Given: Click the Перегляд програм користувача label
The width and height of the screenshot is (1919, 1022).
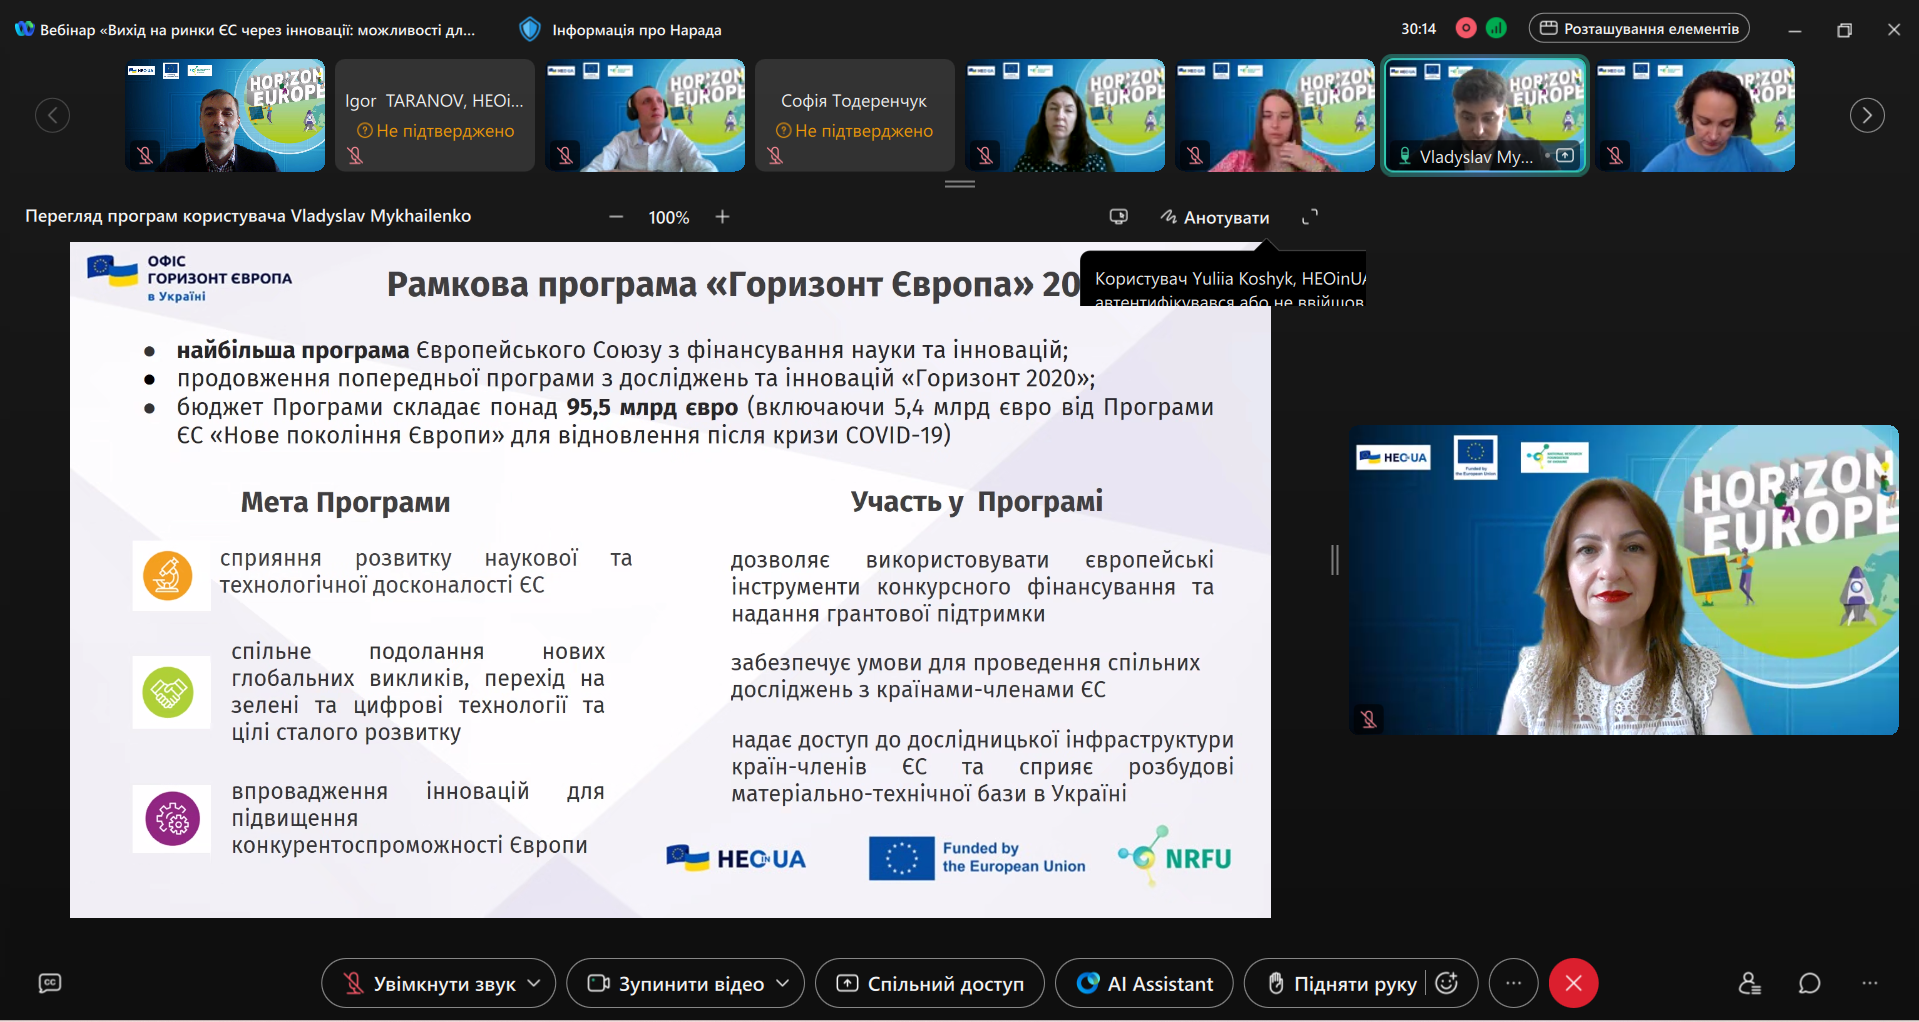Looking at the screenshot, I should 248,216.
